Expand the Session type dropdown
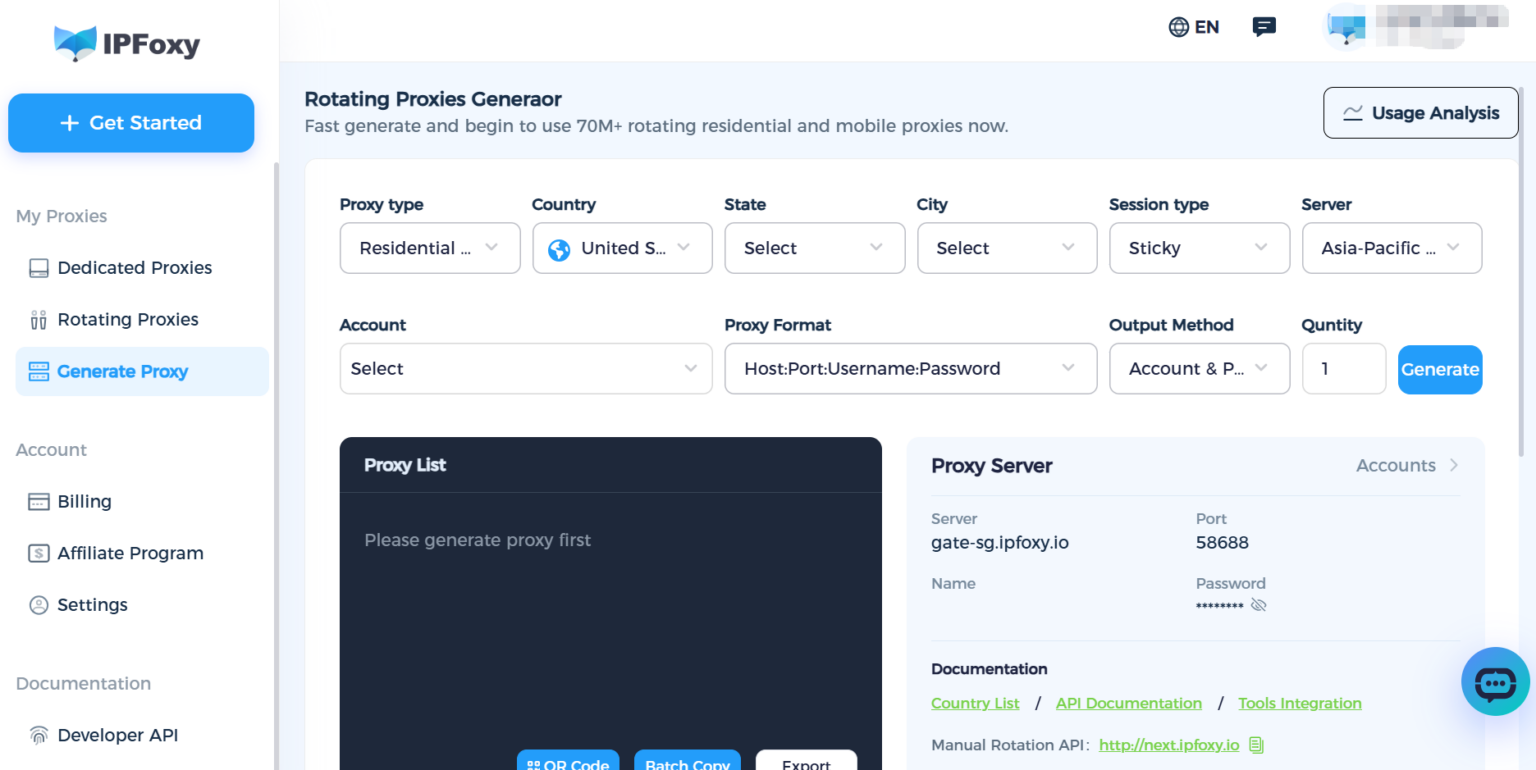The width and height of the screenshot is (1536, 770). tap(1199, 248)
